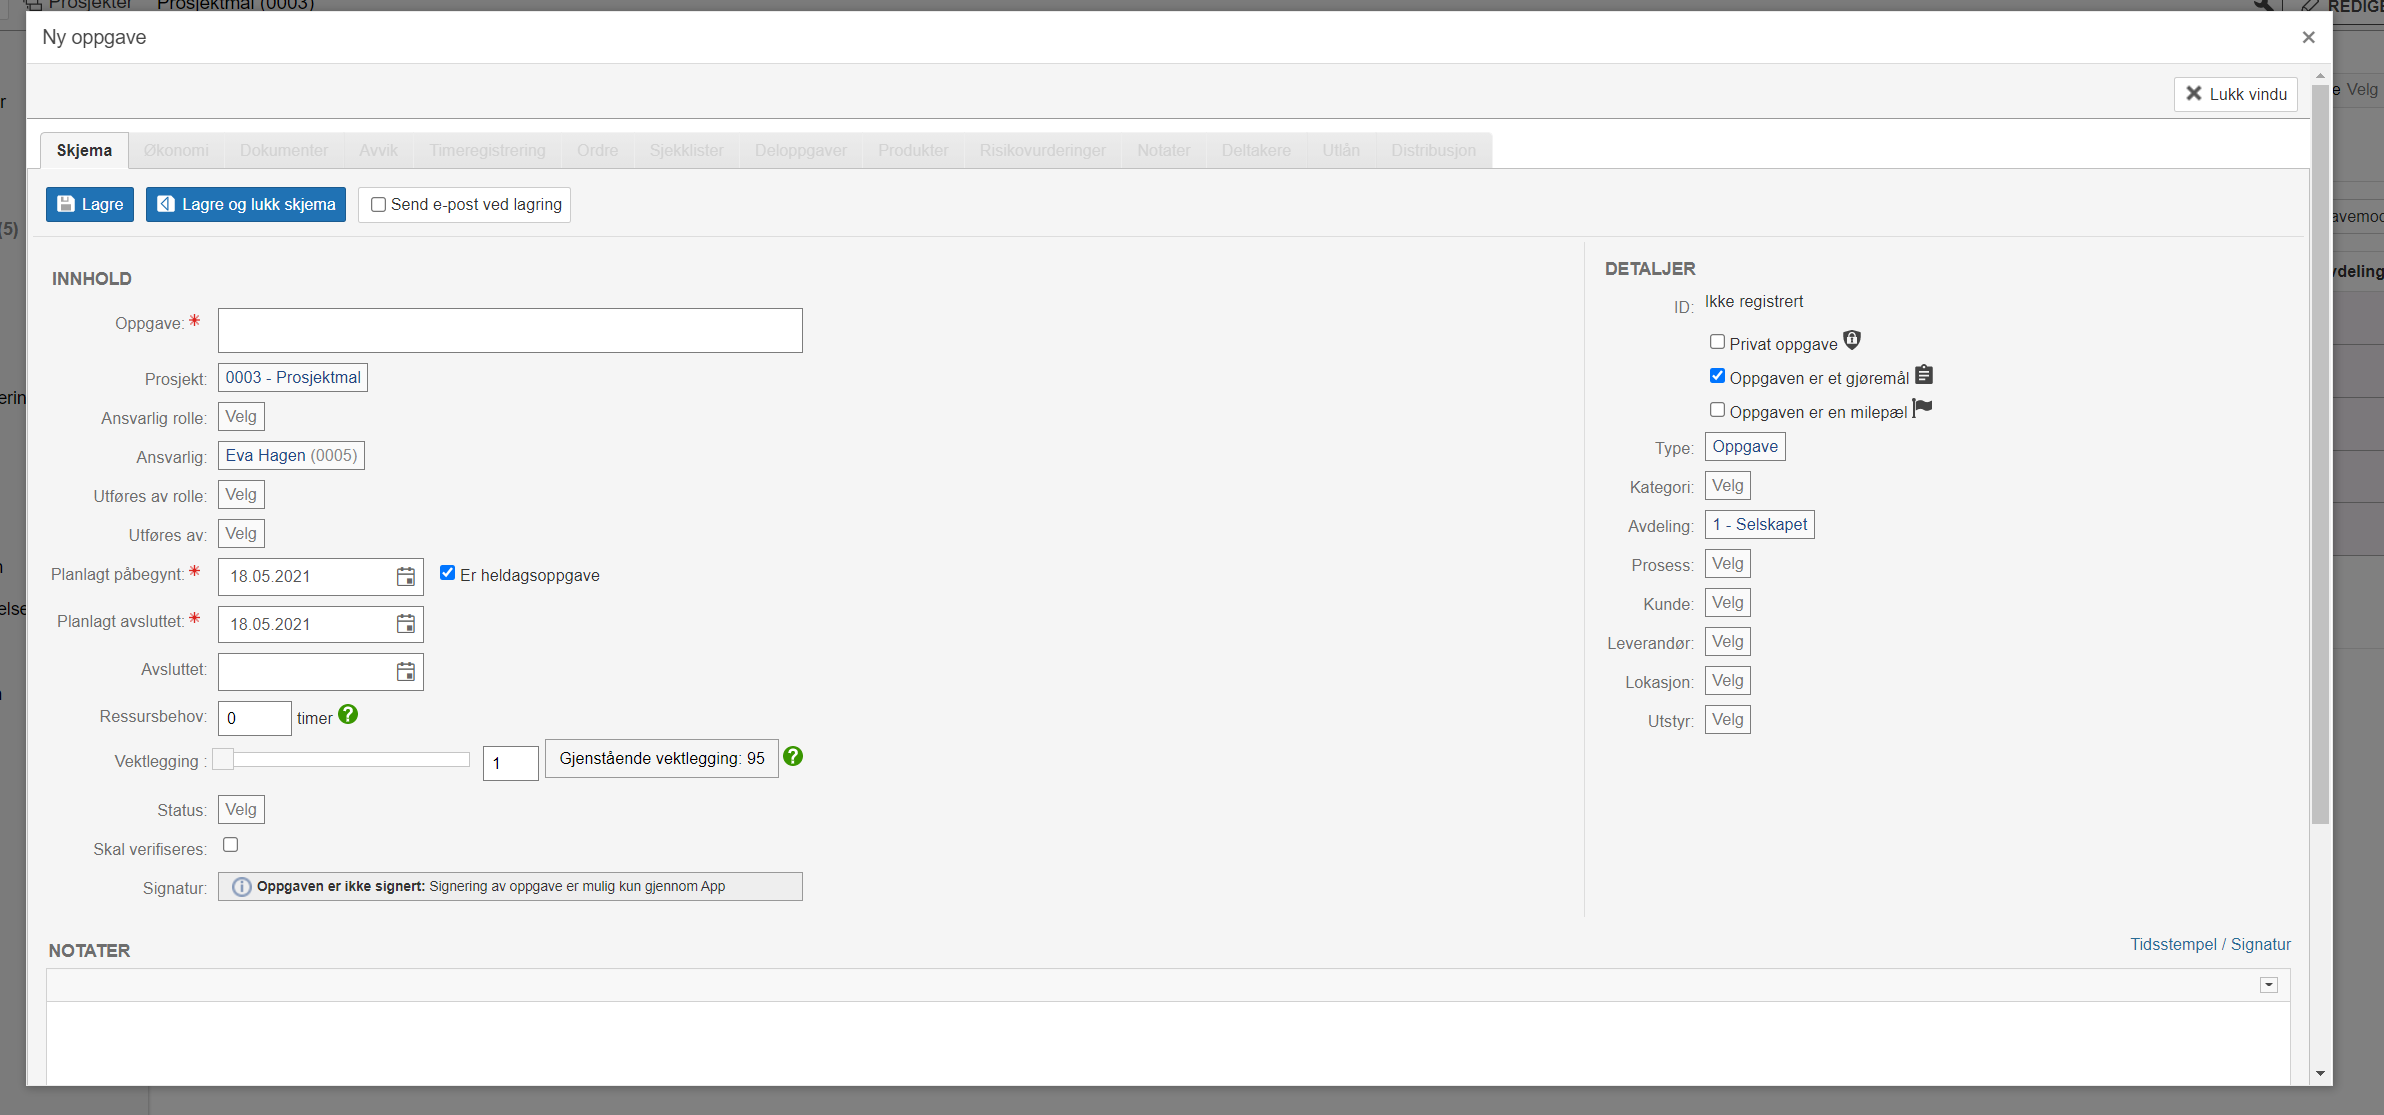The image size is (2384, 1115).
Task: Click the Tidsstempel / Signatur link
Action: [2210, 945]
